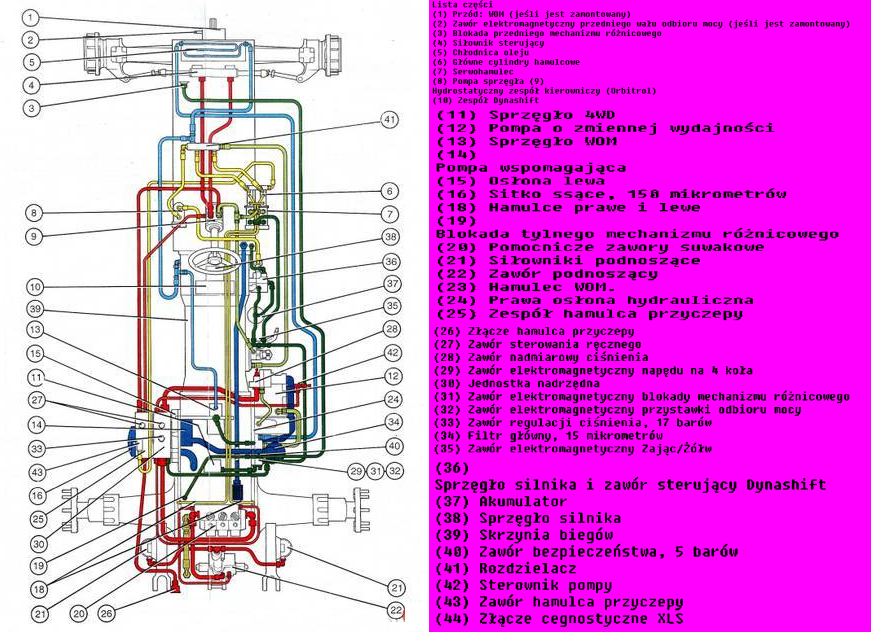Click legend line "(13) Sprzęgło WOM"
Image resolution: width=871 pixels, height=632 pixels.
pyautogui.click(x=527, y=142)
